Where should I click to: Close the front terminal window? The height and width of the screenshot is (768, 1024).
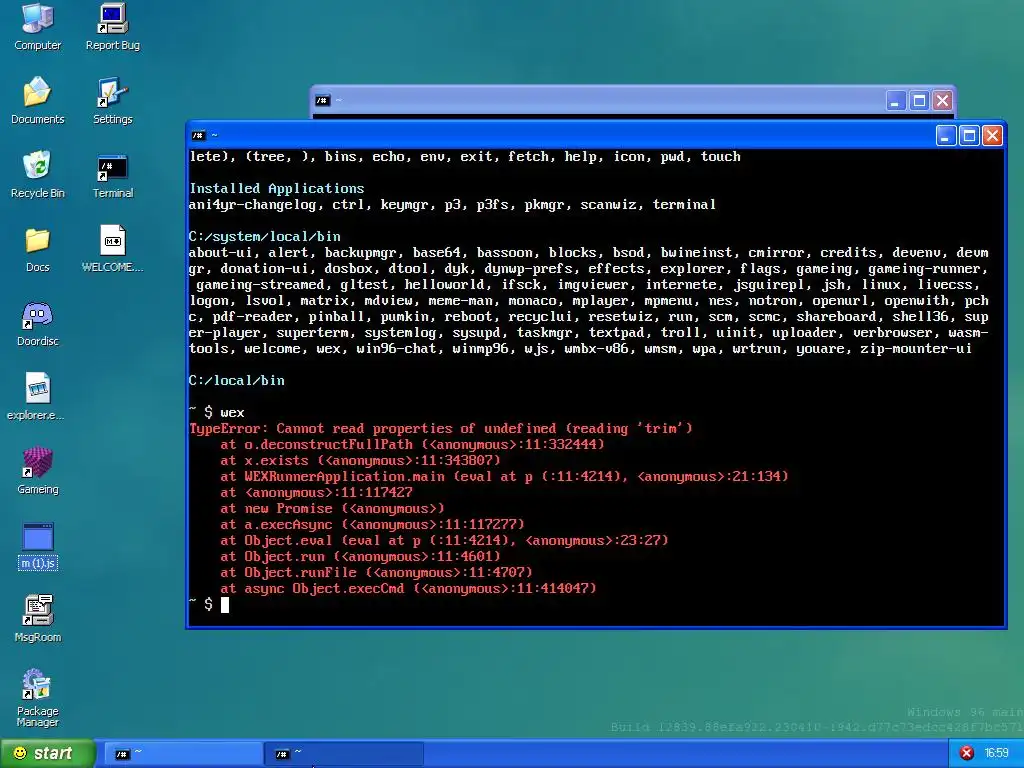(992, 136)
